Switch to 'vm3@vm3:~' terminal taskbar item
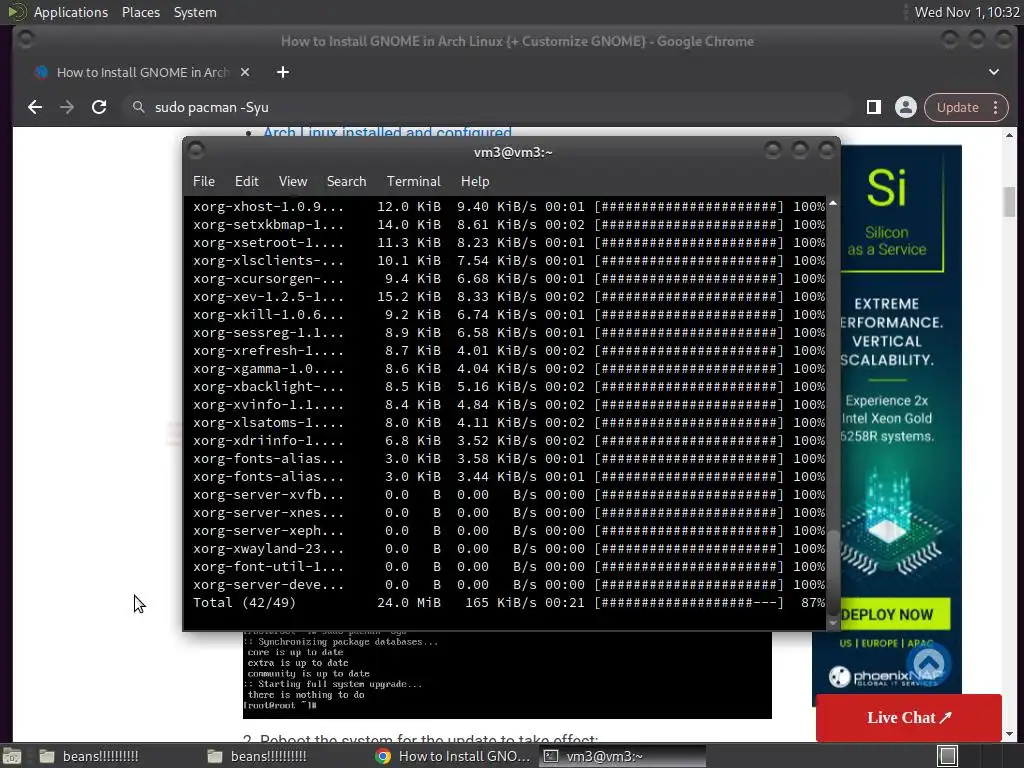The image size is (1024, 768). click(622, 756)
